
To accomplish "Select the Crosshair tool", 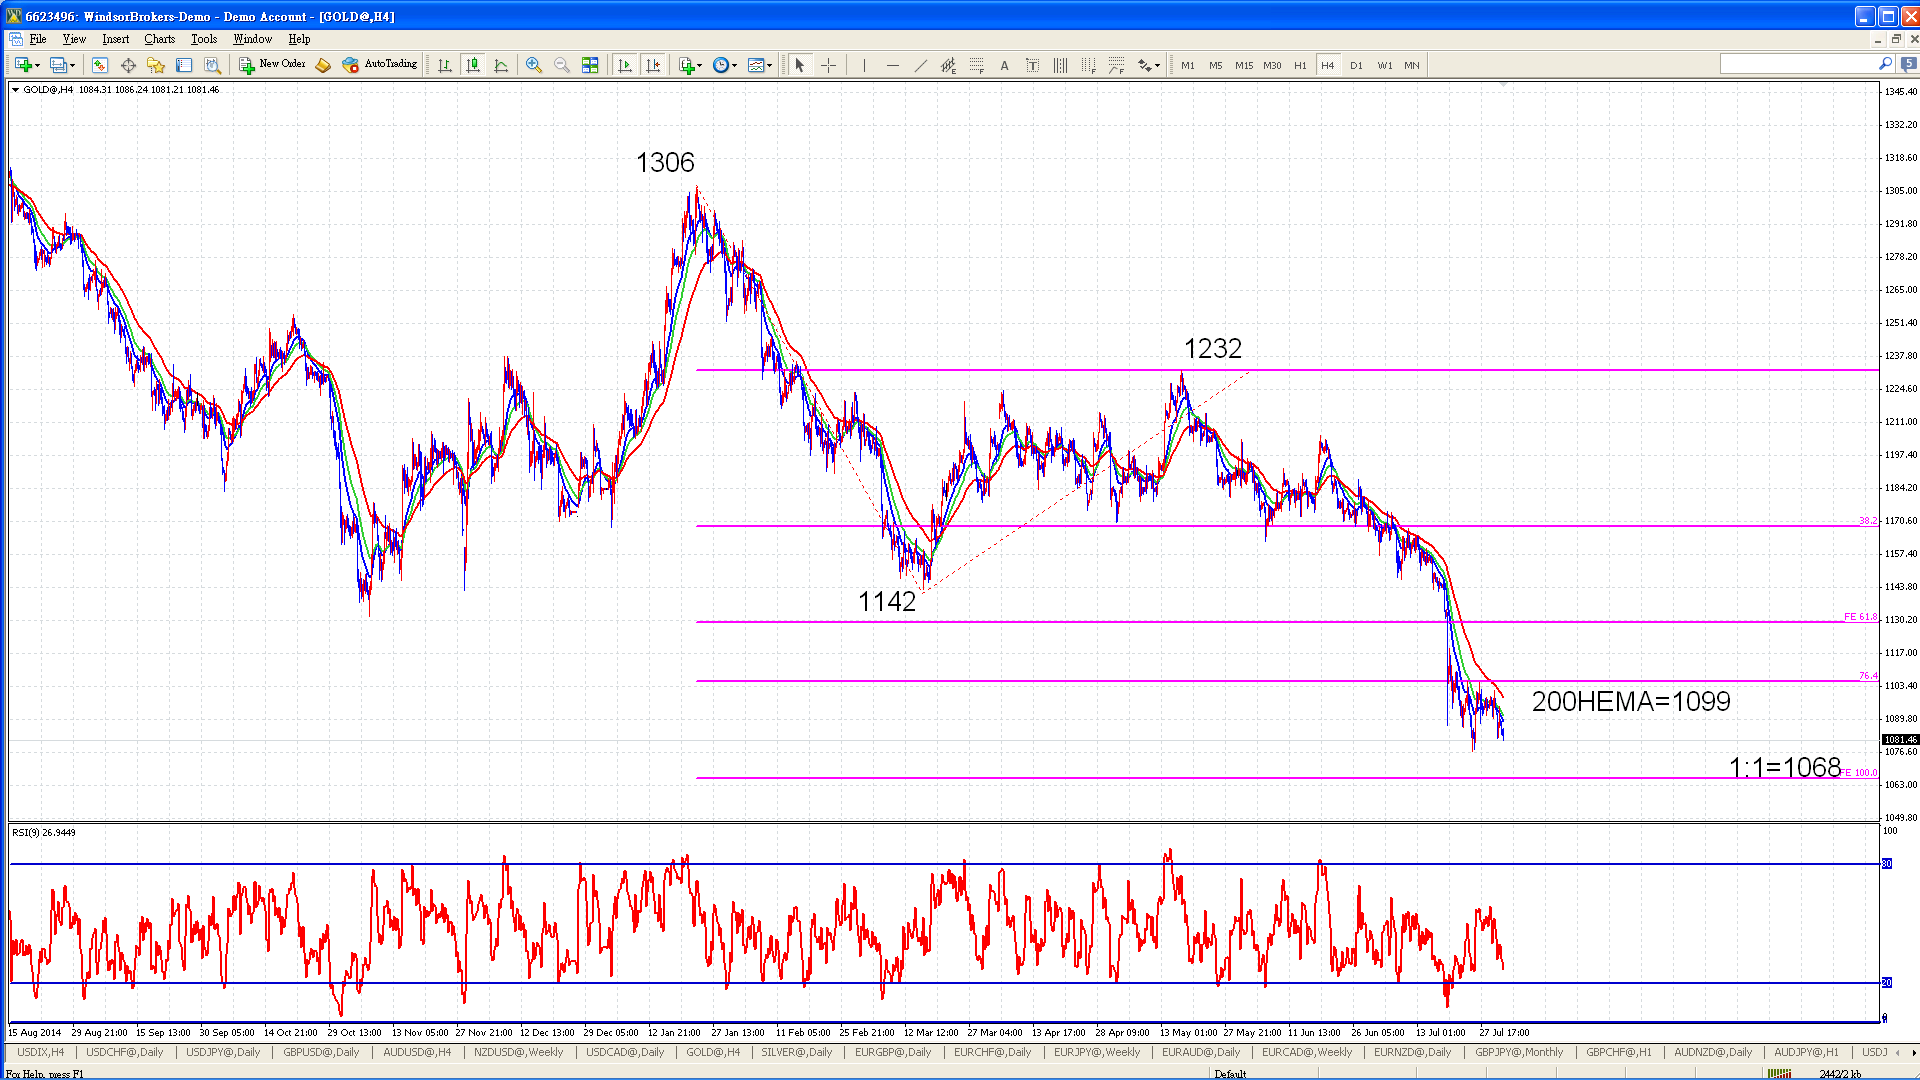I will [x=828, y=65].
